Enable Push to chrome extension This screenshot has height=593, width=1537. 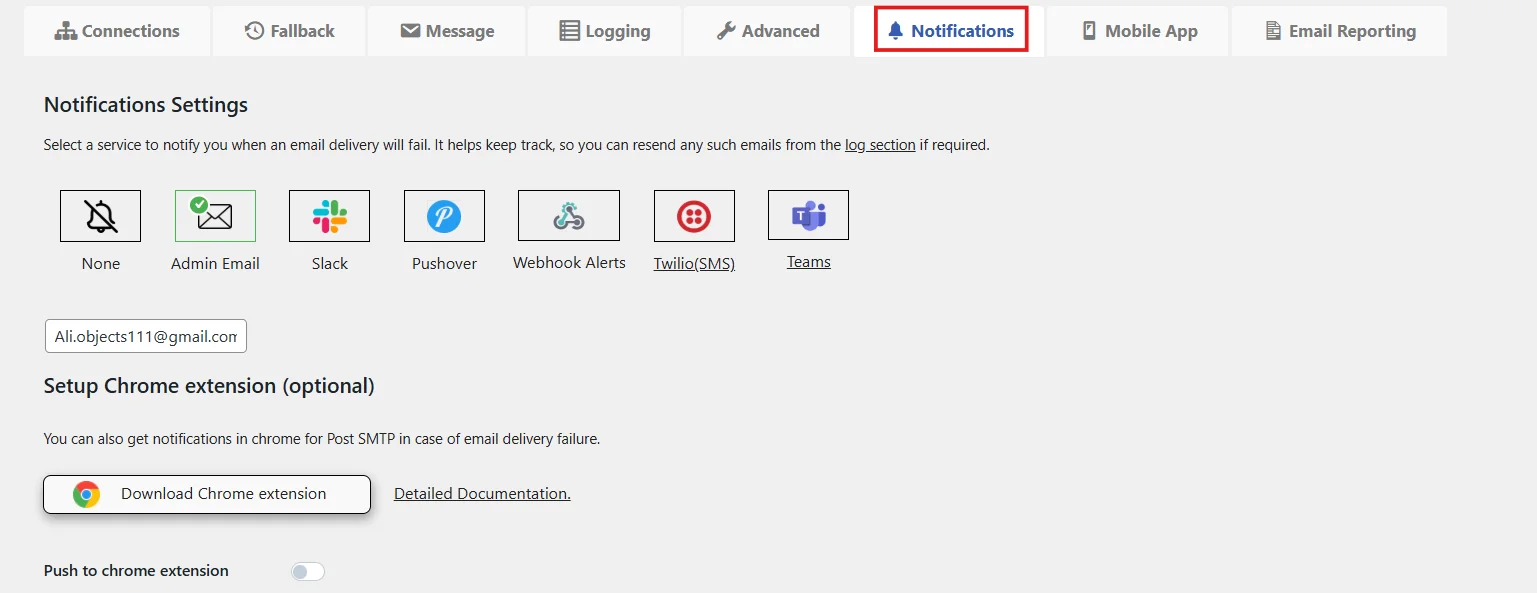[307, 570]
